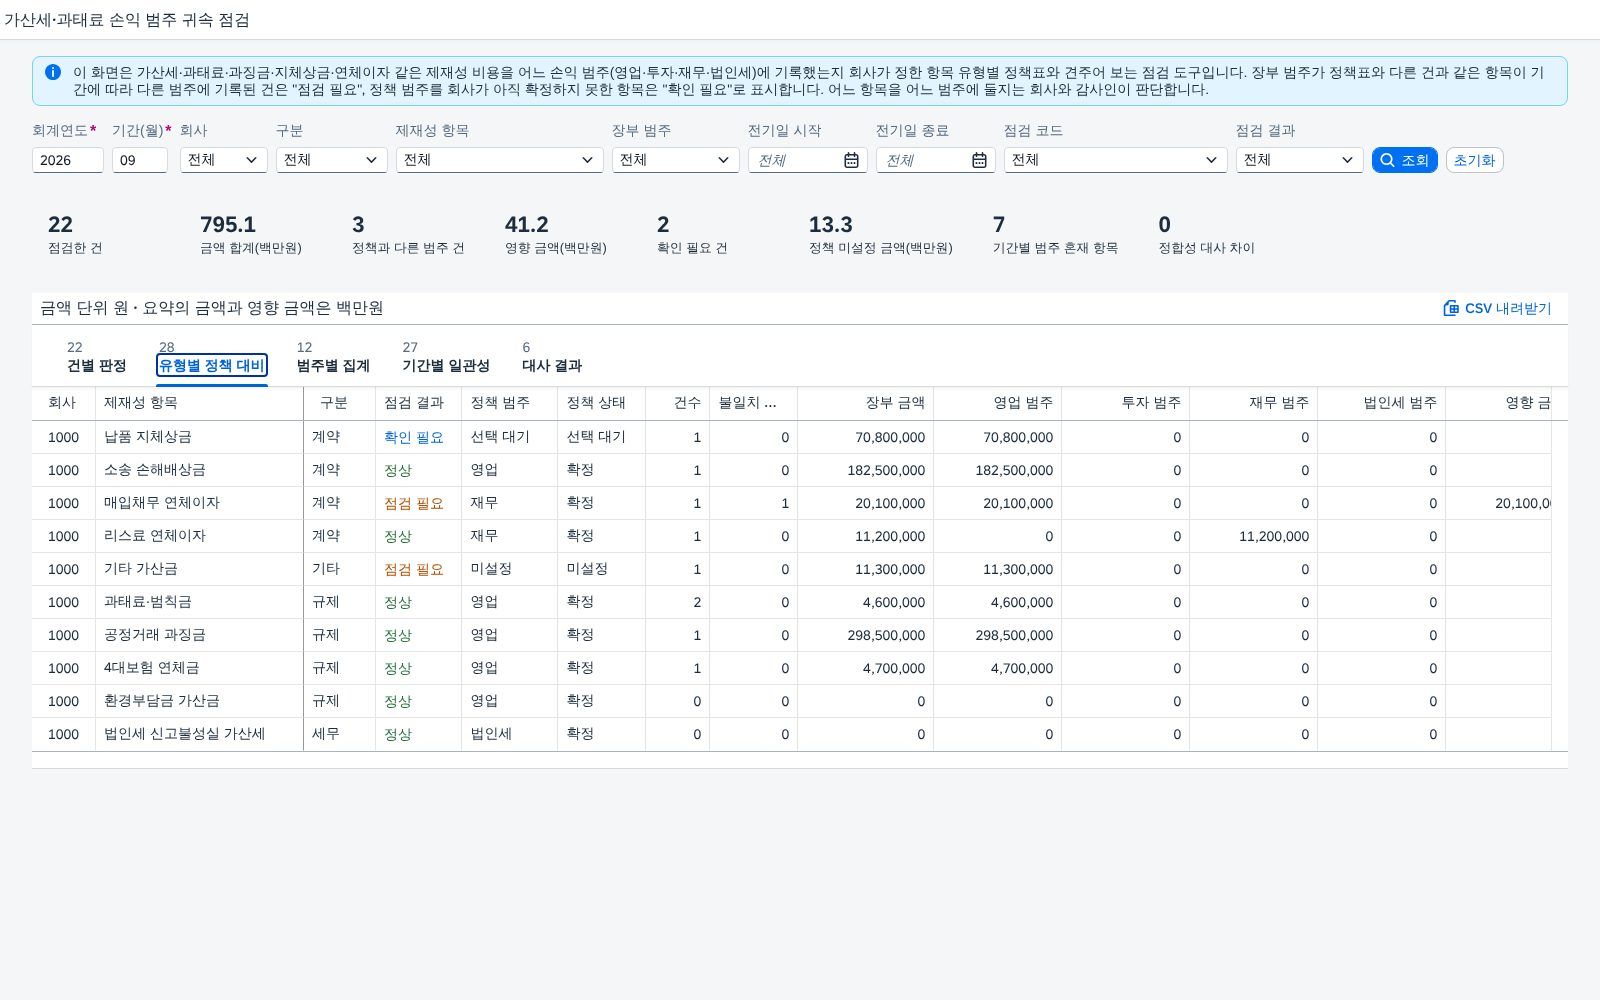
Task: Click the 기간별 범주 혼재 항목 summary tile
Action: coord(1055,235)
